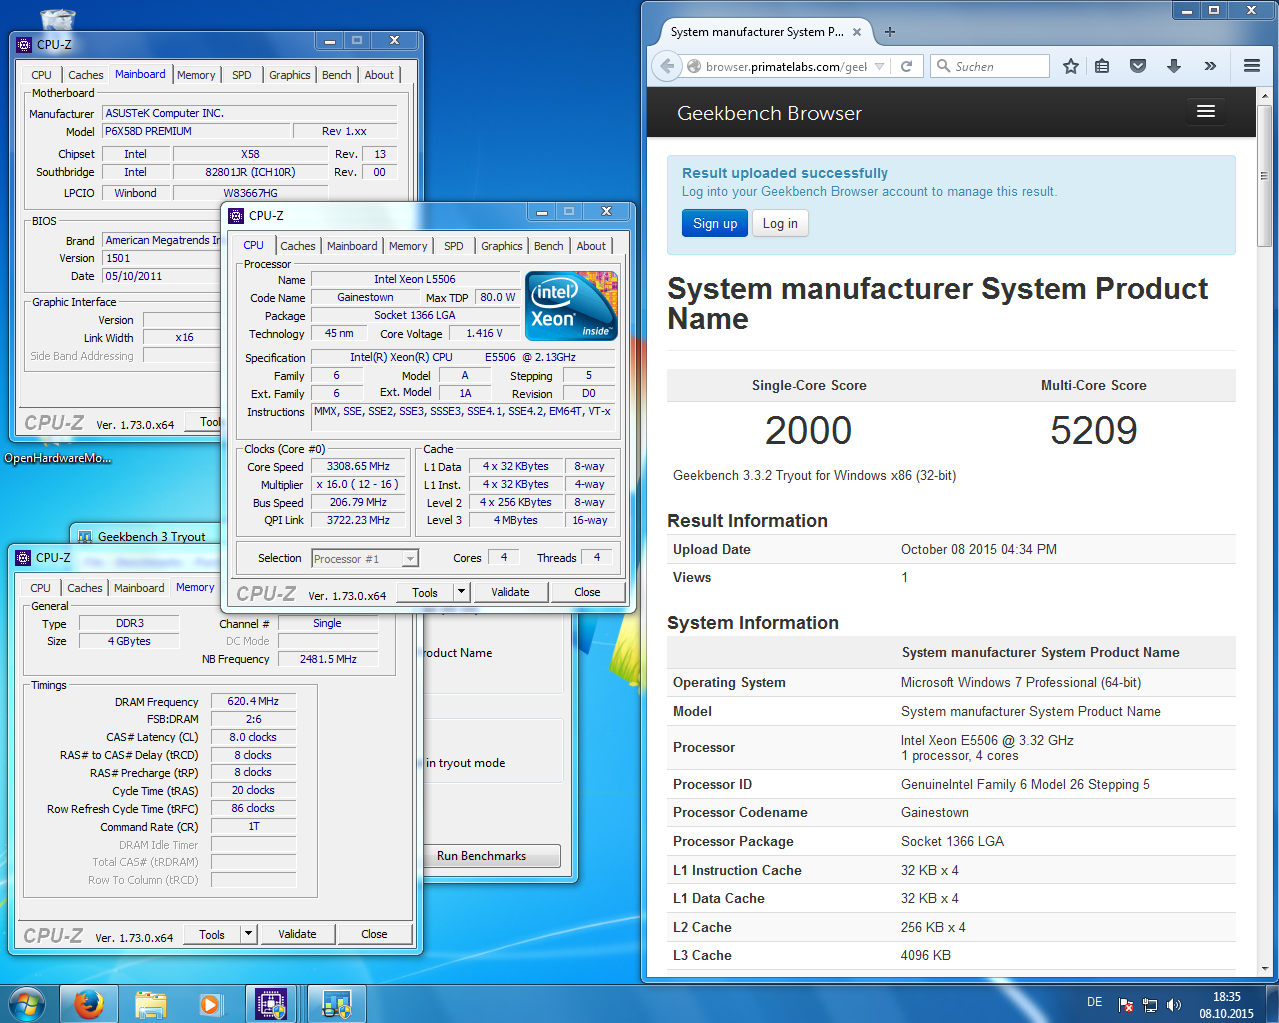Launch Windows Media Player taskbar icon
Viewport: 1279px width, 1023px height.
[210, 1004]
